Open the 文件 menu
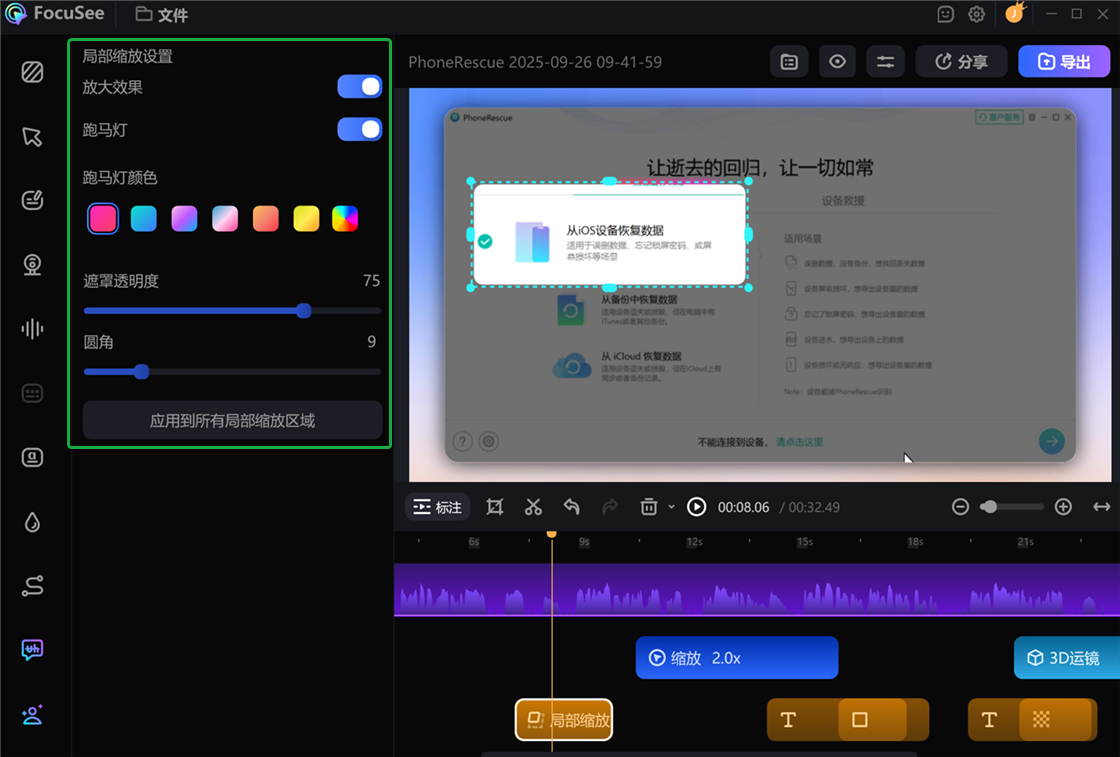 tap(162, 15)
